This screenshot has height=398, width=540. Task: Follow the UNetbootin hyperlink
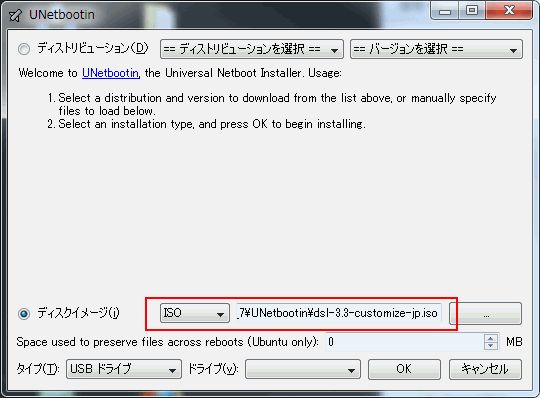[x=111, y=73]
